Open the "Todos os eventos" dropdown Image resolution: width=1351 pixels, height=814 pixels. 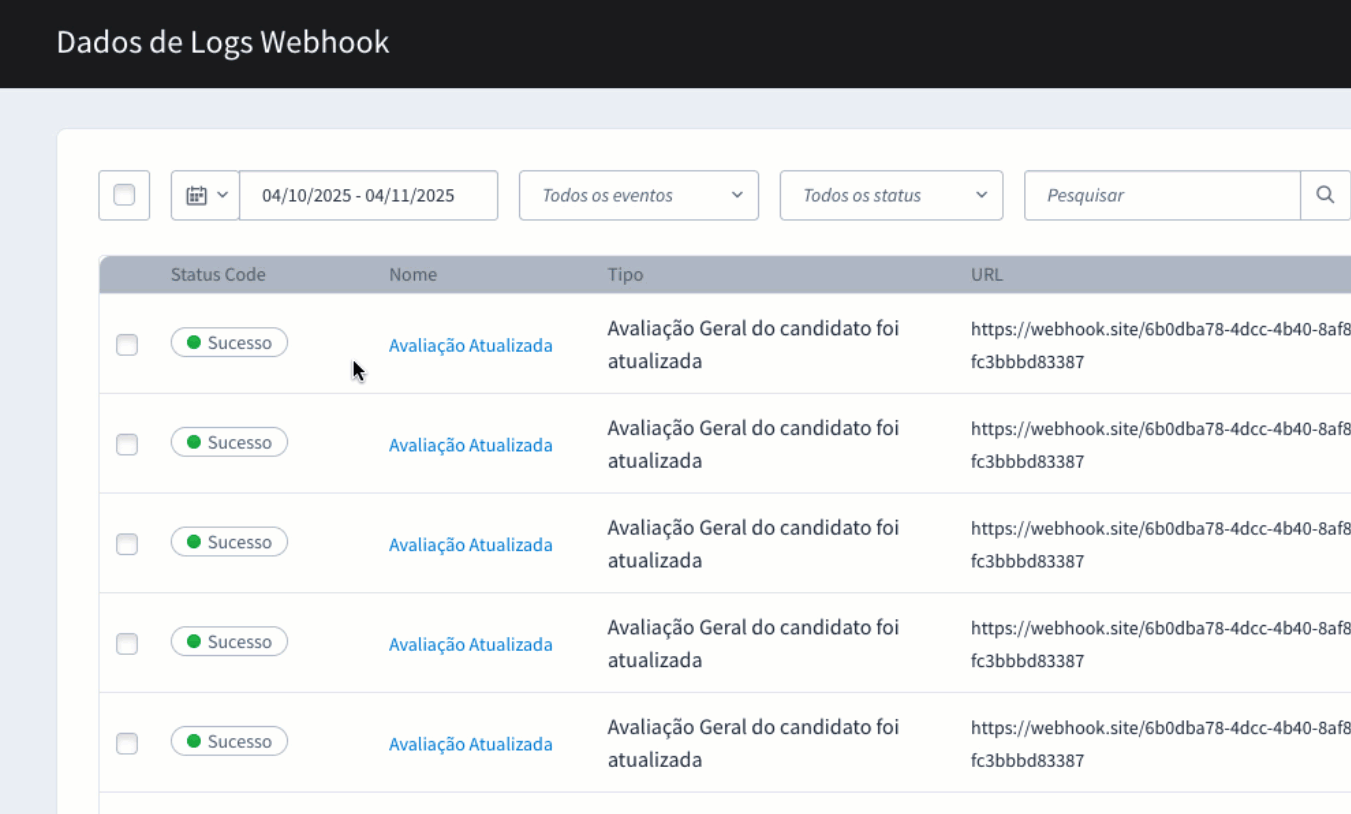click(x=638, y=195)
